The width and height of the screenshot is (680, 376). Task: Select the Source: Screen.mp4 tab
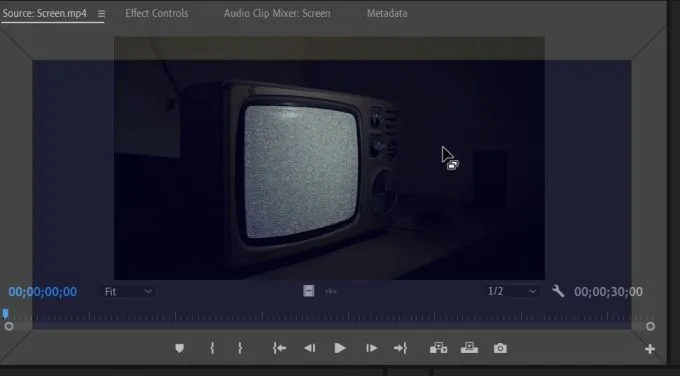pos(44,13)
